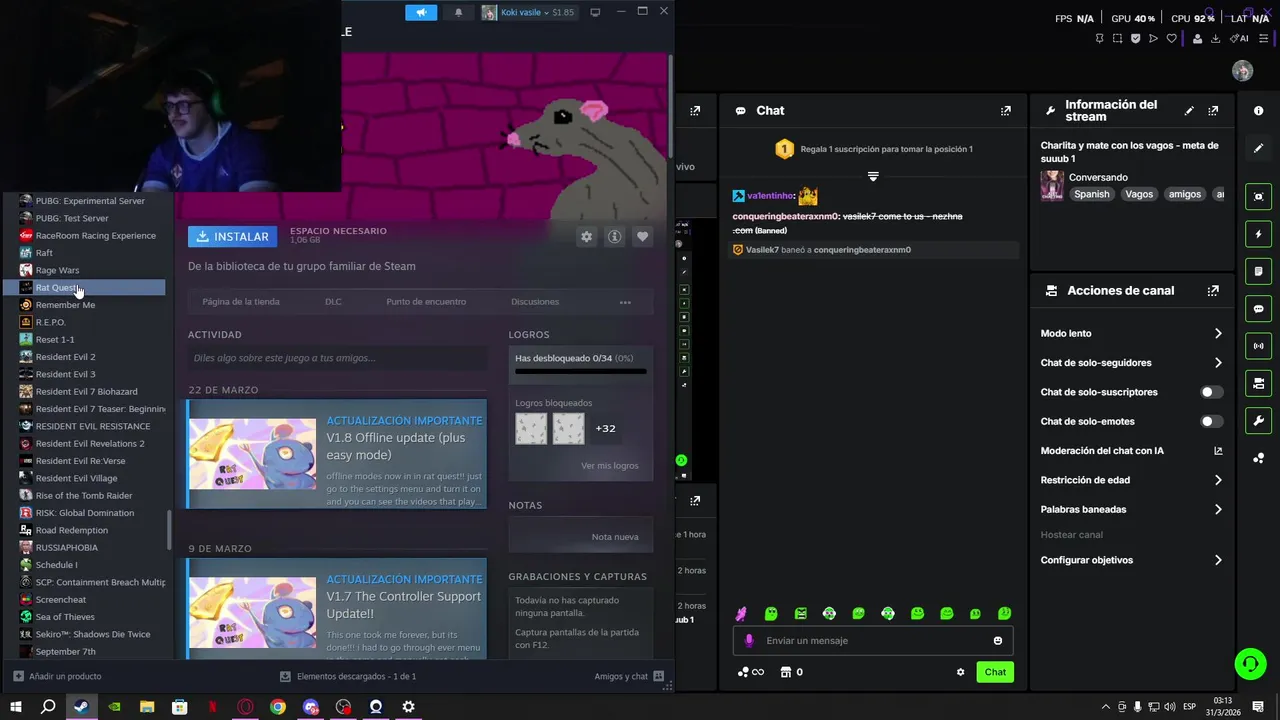The image size is (1280, 720).
Task: Pop out Información del stream panel
Action: pyautogui.click(x=1213, y=111)
